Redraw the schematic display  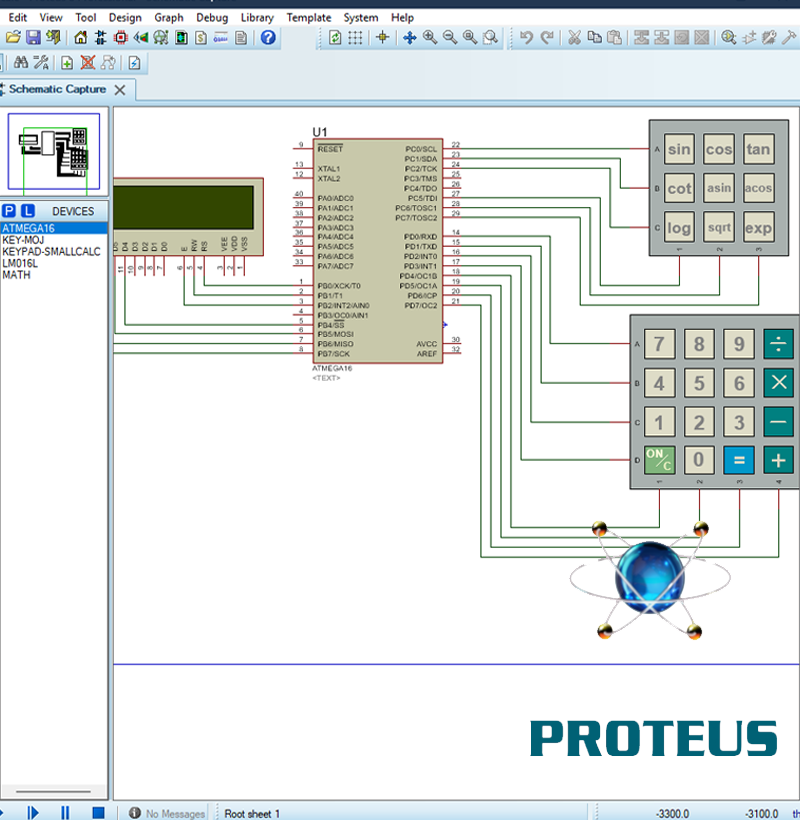335,38
